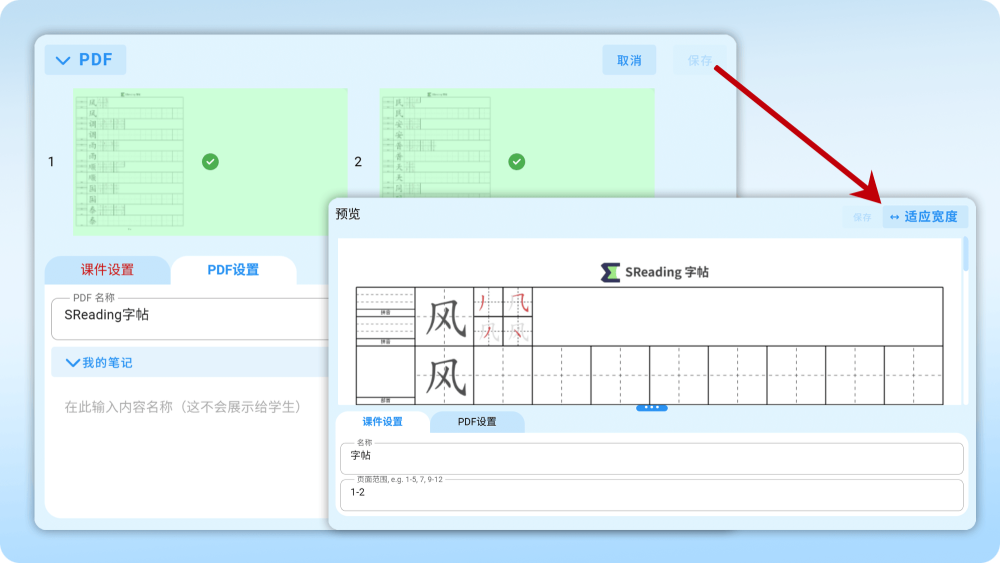Collapse the PDF section header
Image resolution: width=1000 pixels, height=563 pixels.
[x=85, y=60]
